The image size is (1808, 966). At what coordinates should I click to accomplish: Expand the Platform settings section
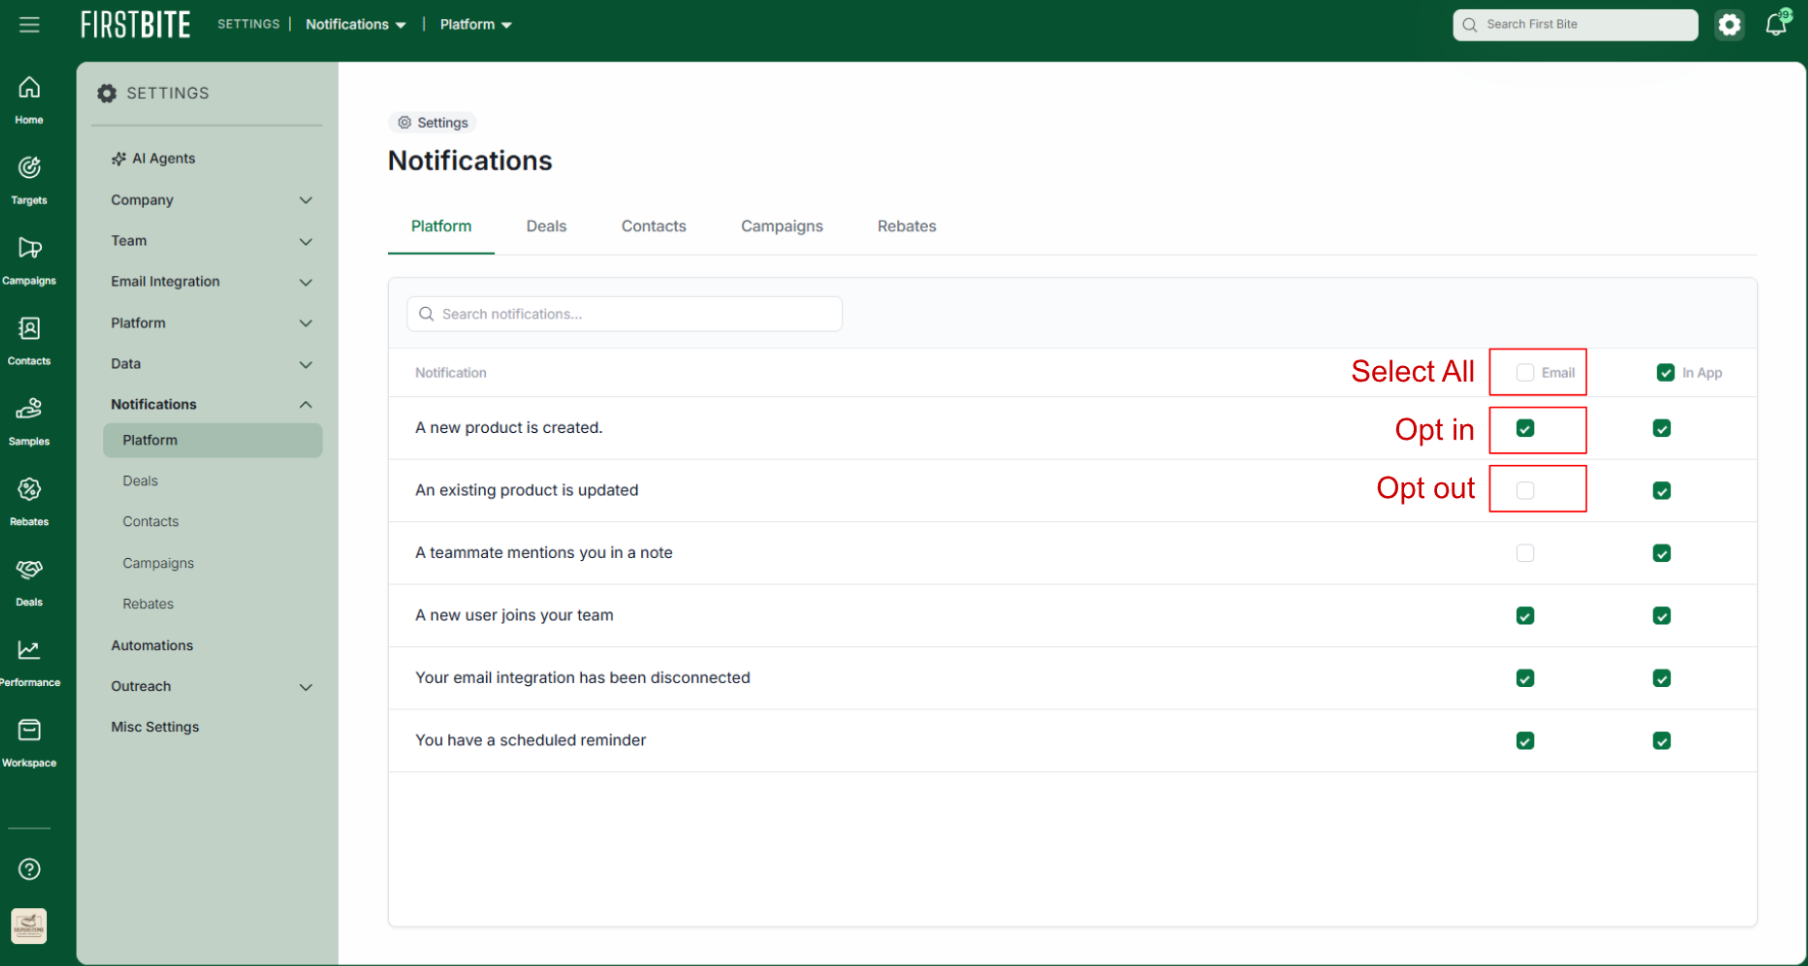(212, 323)
